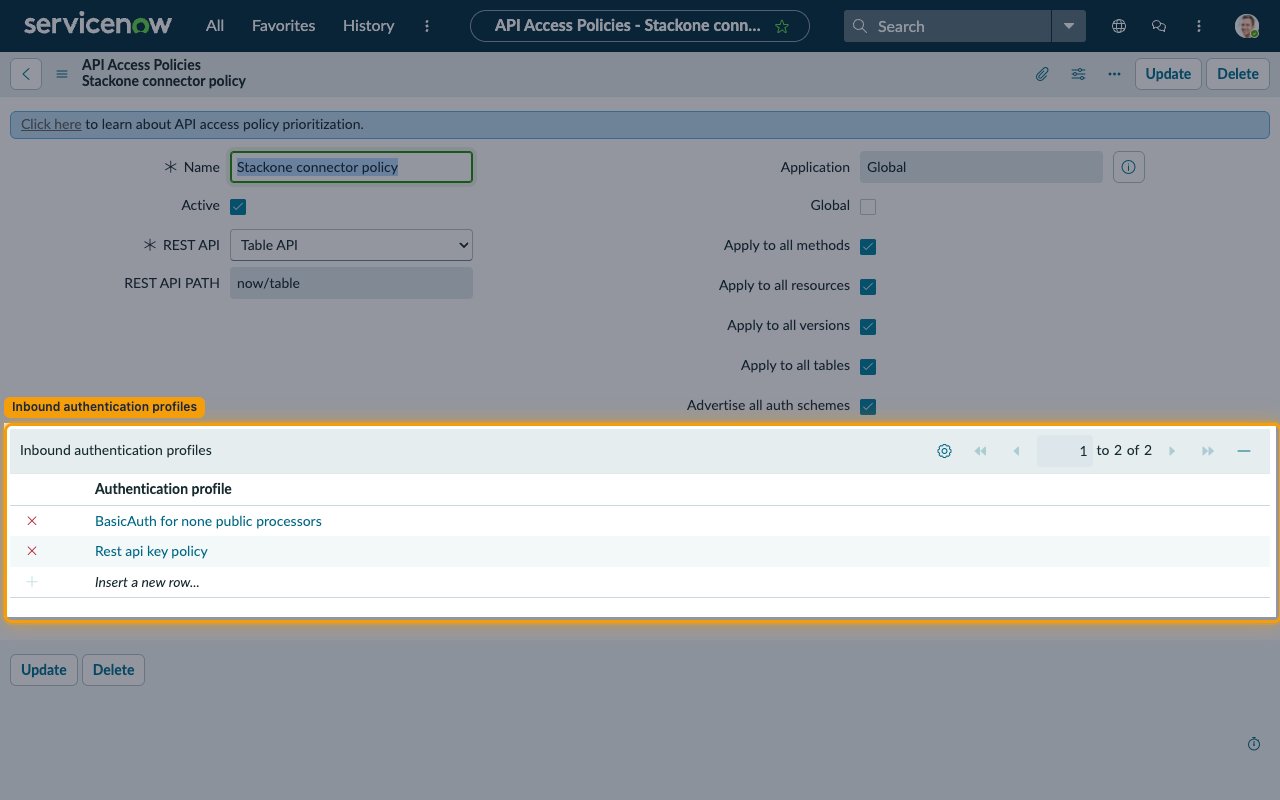
Task: Open the chat sidebar icon
Action: coord(1159,26)
